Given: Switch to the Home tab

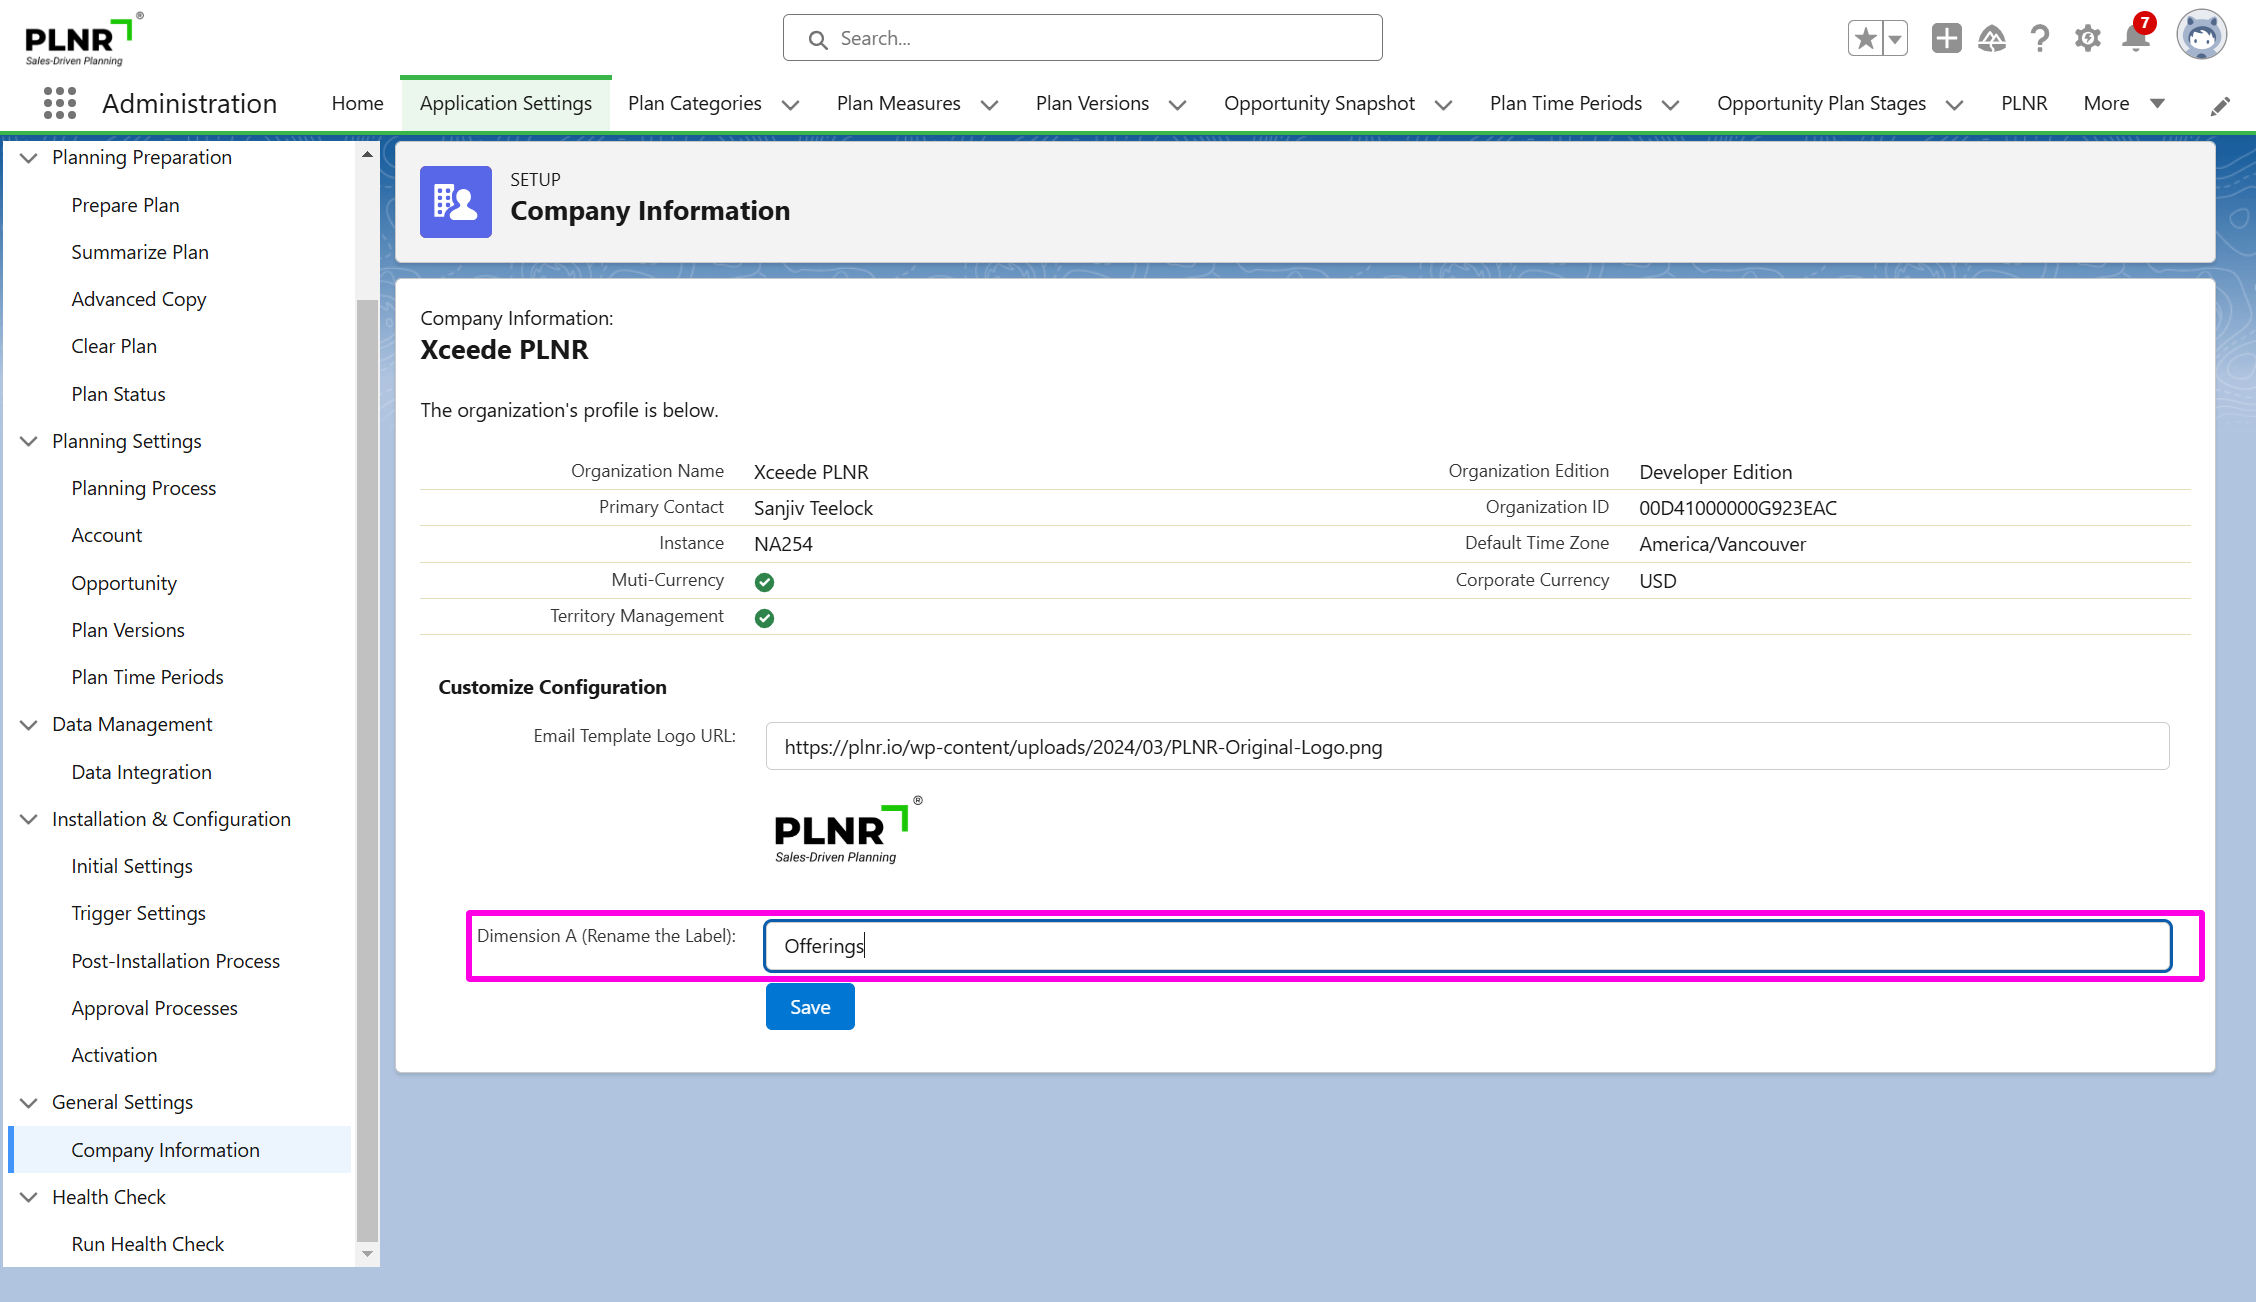Looking at the screenshot, I should tap(357, 103).
